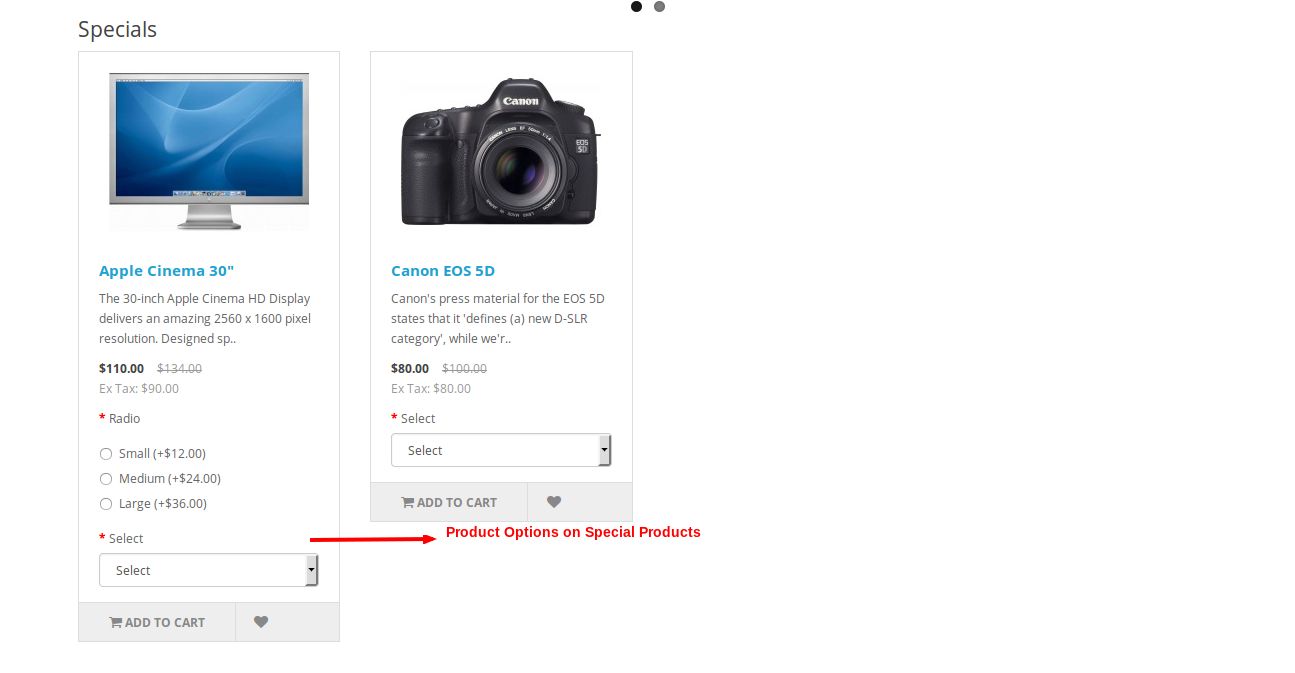Click the Specials section heading
This screenshot has width=1295, height=673.
coord(117,30)
